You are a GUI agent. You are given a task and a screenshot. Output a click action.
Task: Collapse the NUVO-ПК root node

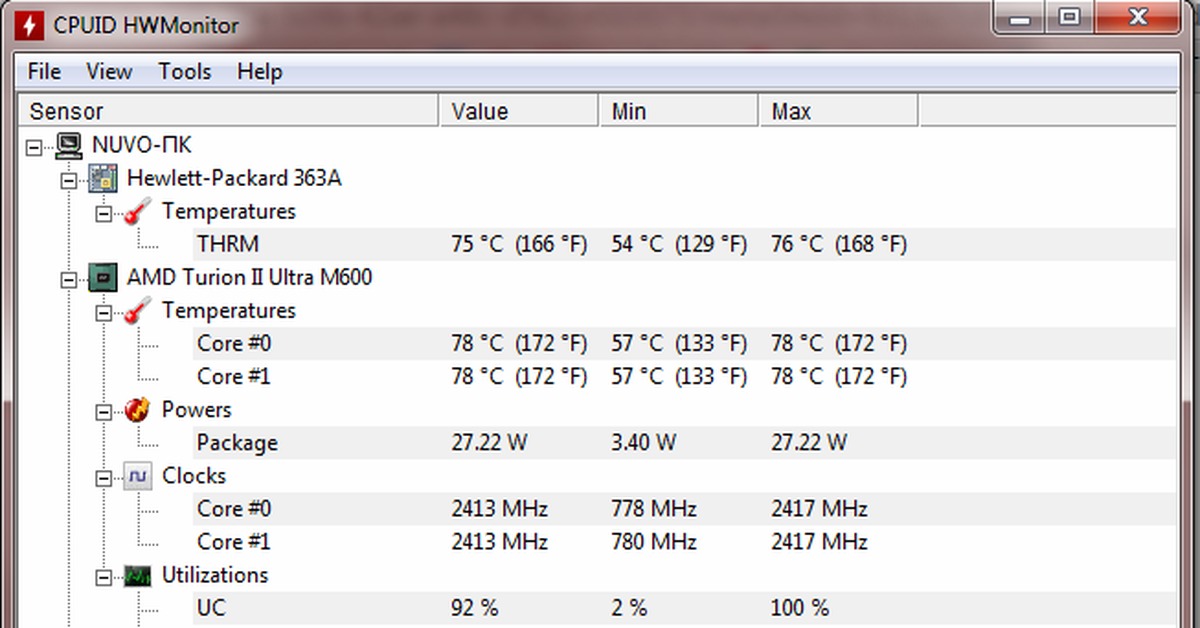(35, 147)
